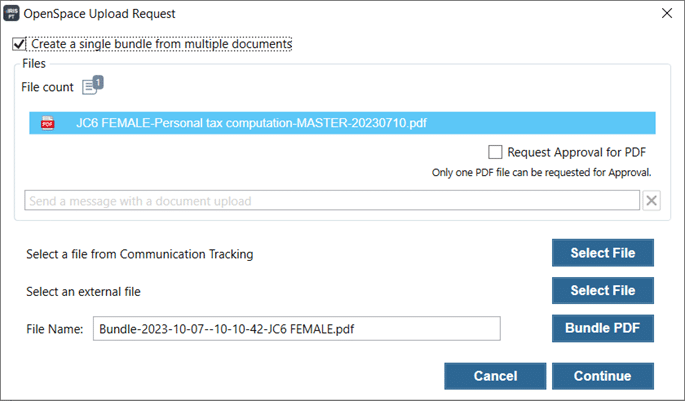The width and height of the screenshot is (685, 401).
Task: Click the 'Create a single bundle from multiple documents' label
Action: click(x=161, y=44)
